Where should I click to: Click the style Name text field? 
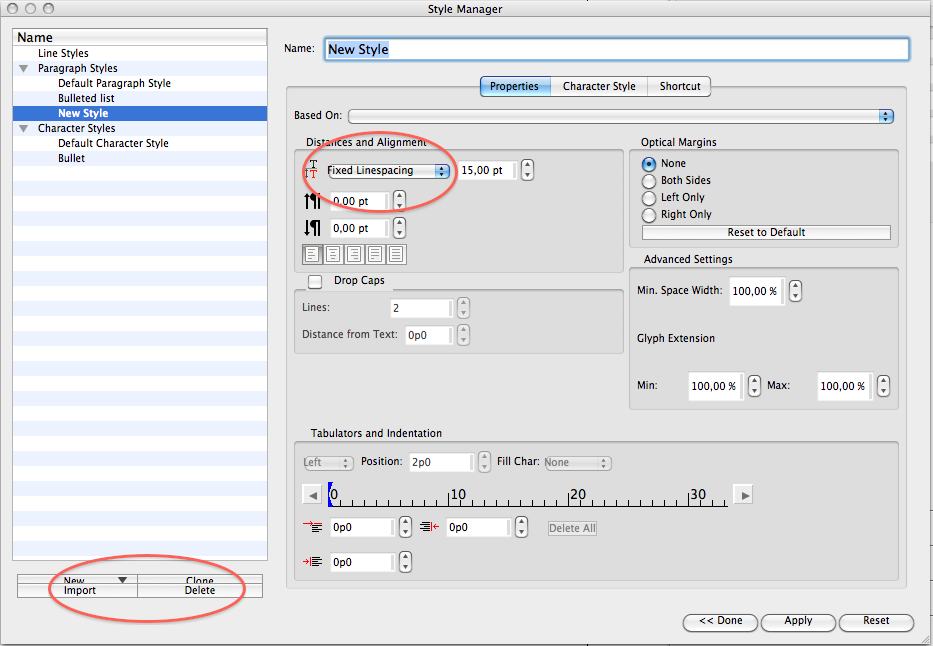click(616, 49)
